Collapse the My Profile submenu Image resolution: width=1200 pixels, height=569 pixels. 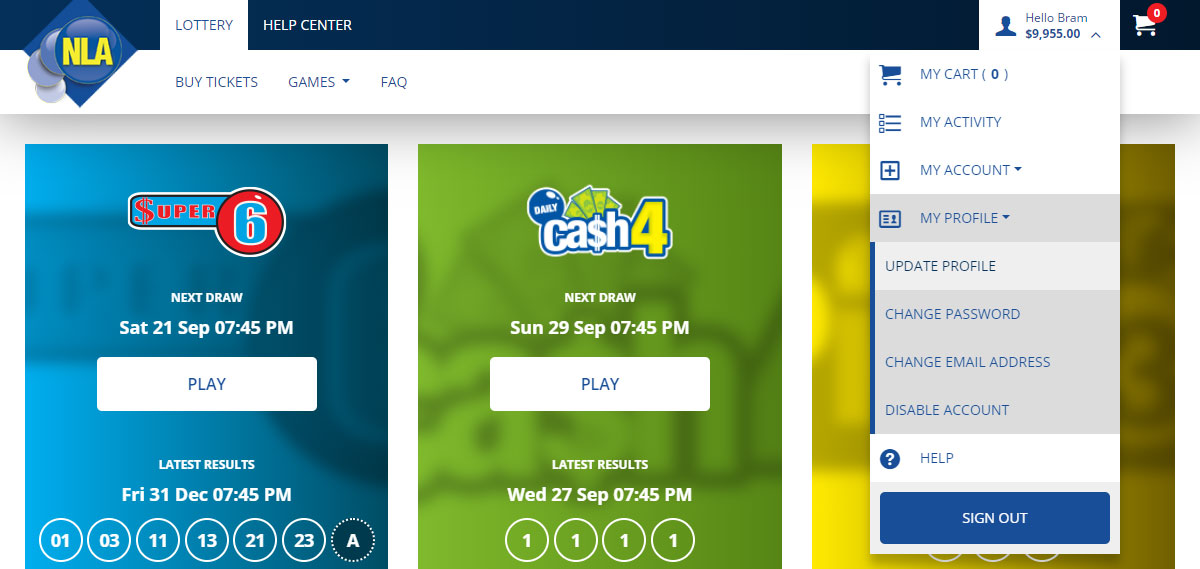[x=965, y=218]
